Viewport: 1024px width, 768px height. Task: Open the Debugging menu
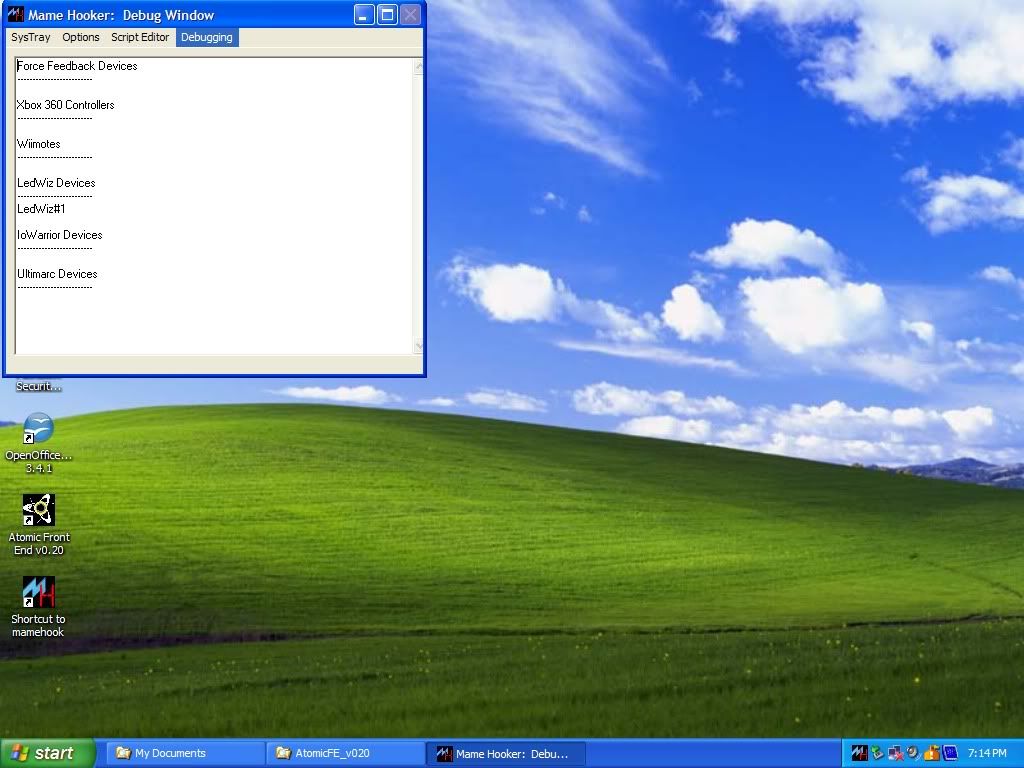pyautogui.click(x=207, y=37)
